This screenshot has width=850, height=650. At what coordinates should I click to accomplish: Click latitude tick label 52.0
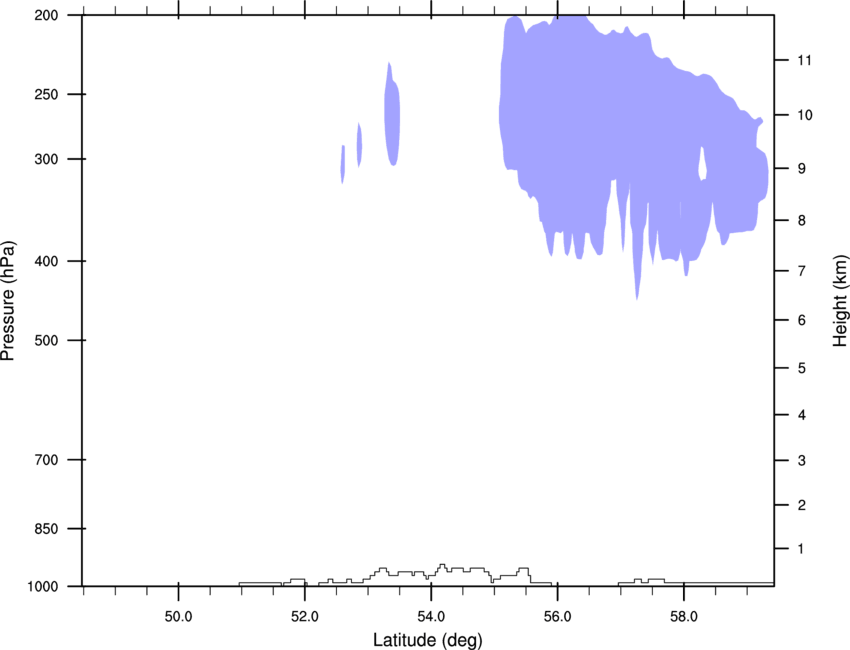[x=305, y=617]
